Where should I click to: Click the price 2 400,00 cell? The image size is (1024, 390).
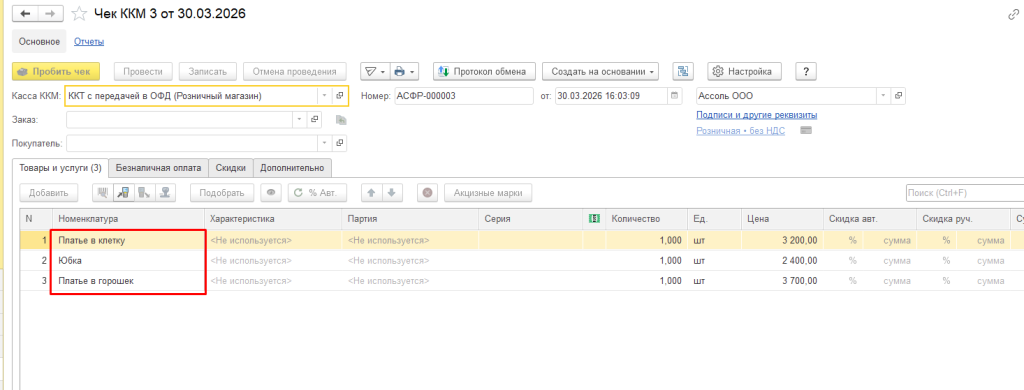tap(782, 261)
